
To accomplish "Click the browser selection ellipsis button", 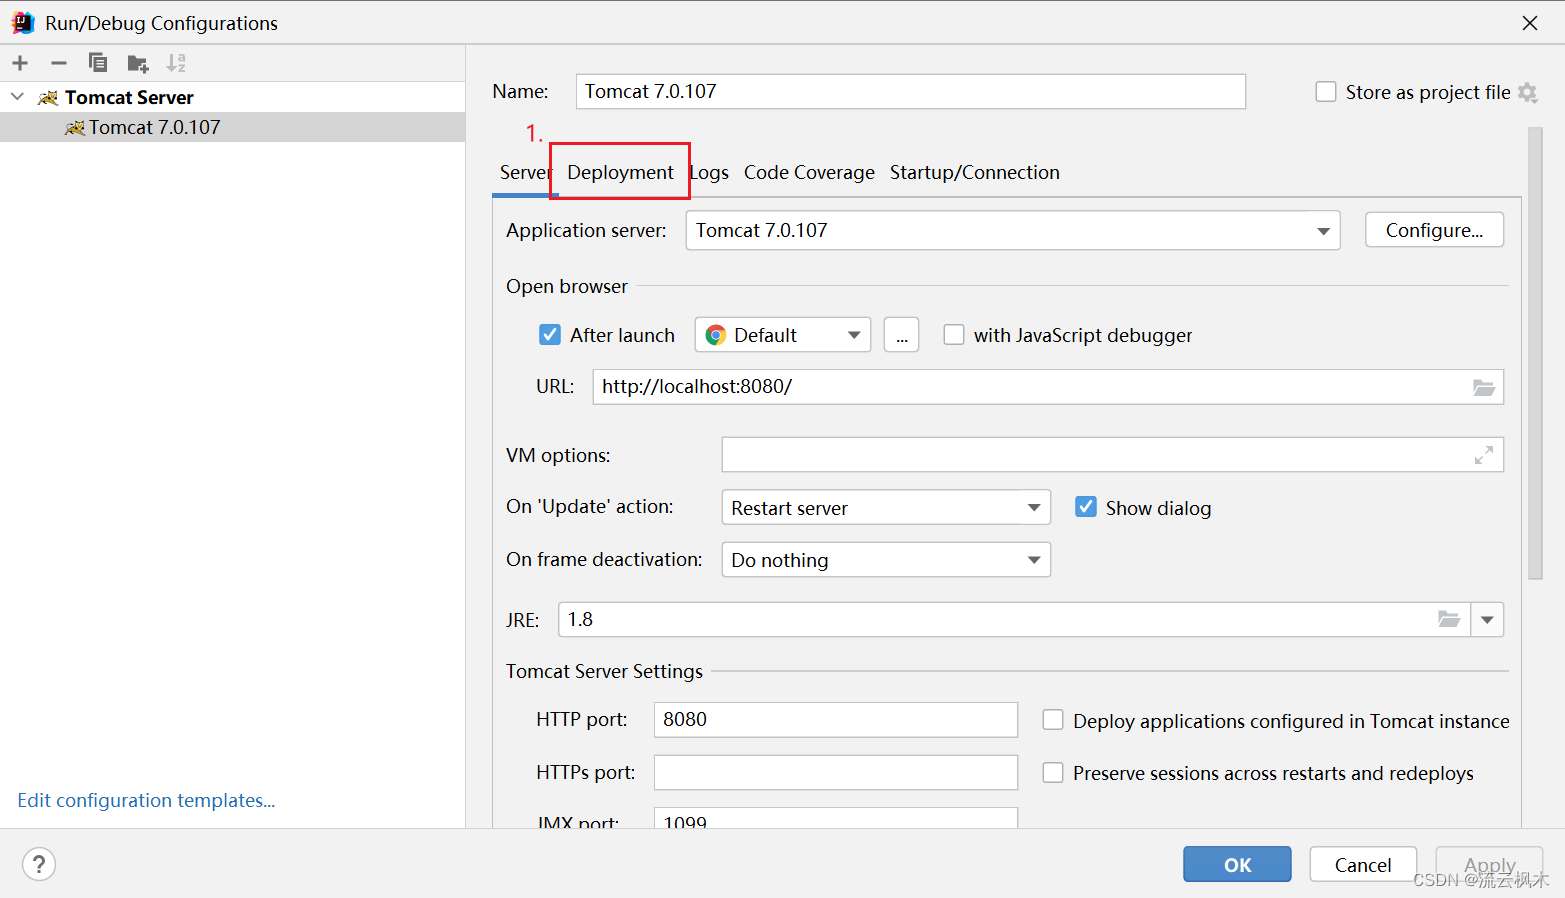I will pos(901,335).
